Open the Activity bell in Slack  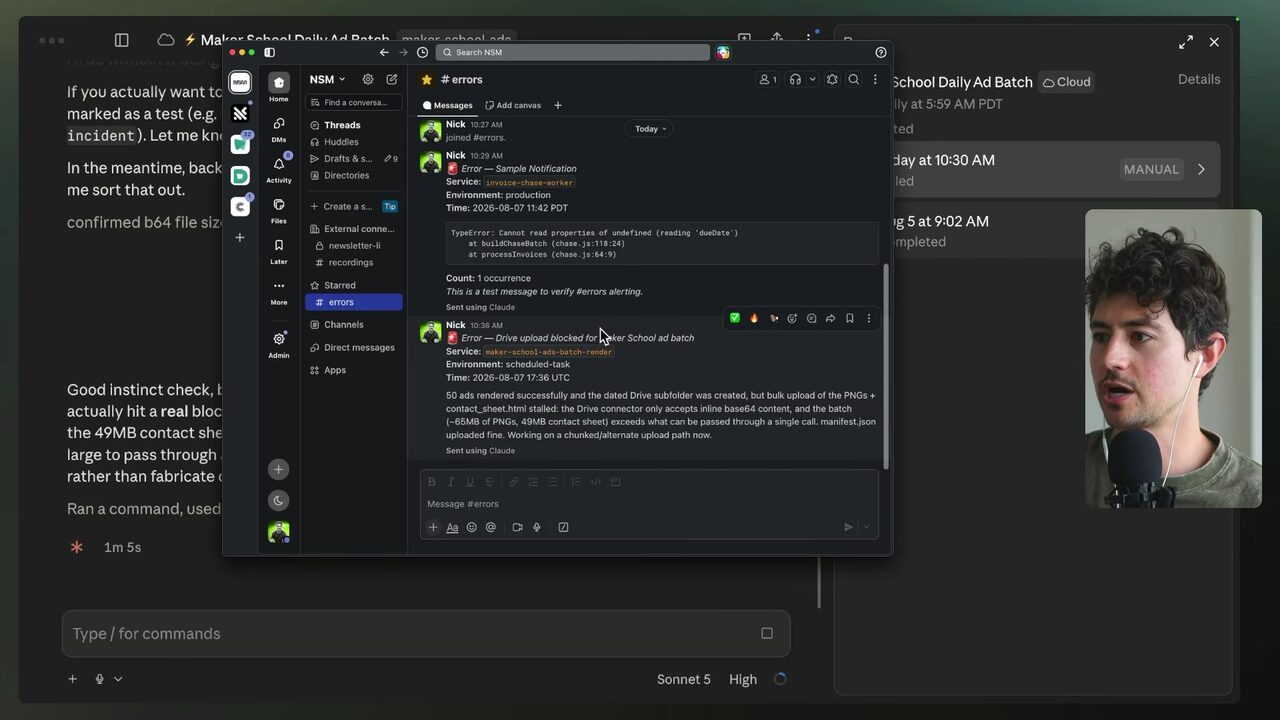click(279, 169)
